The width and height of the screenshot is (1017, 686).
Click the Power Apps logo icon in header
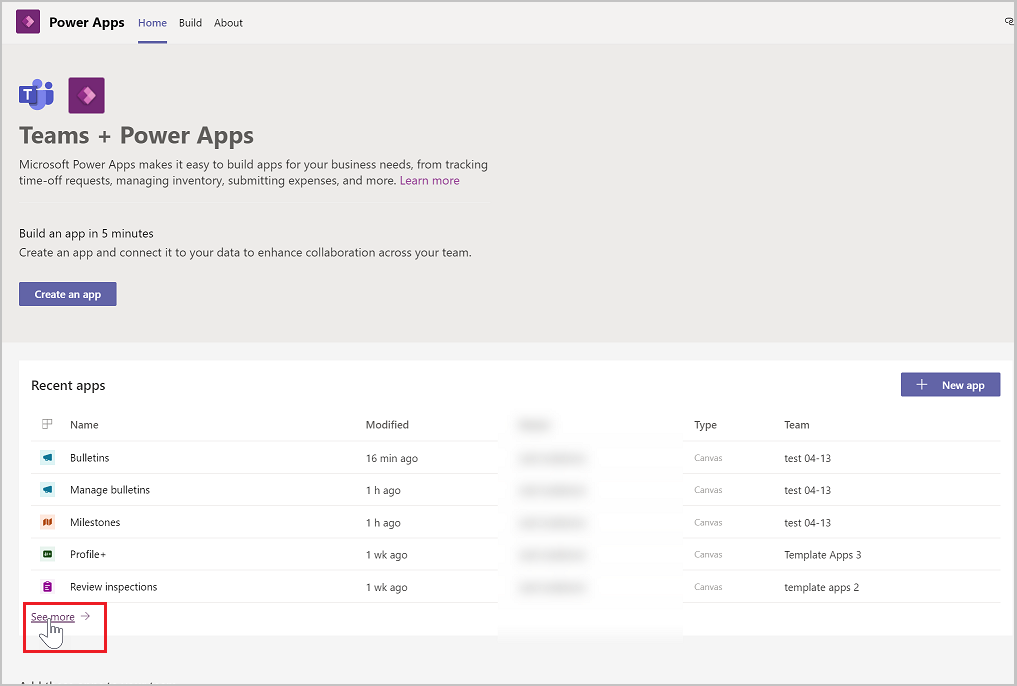pos(28,22)
